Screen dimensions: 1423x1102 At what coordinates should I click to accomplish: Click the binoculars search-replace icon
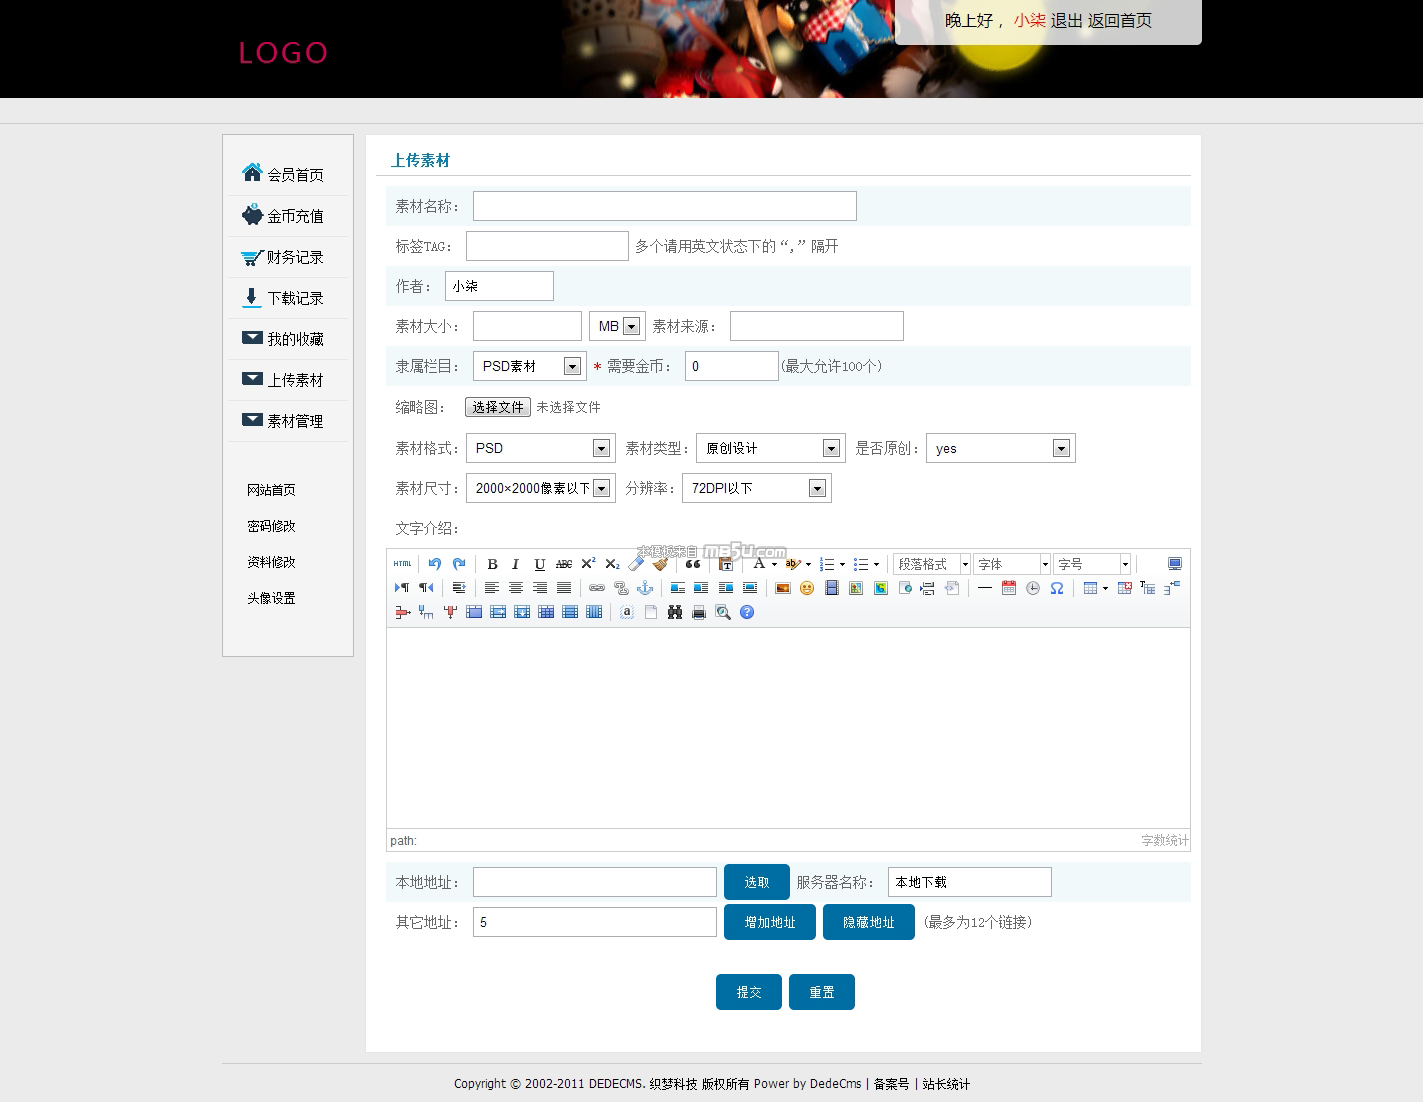[x=675, y=612]
